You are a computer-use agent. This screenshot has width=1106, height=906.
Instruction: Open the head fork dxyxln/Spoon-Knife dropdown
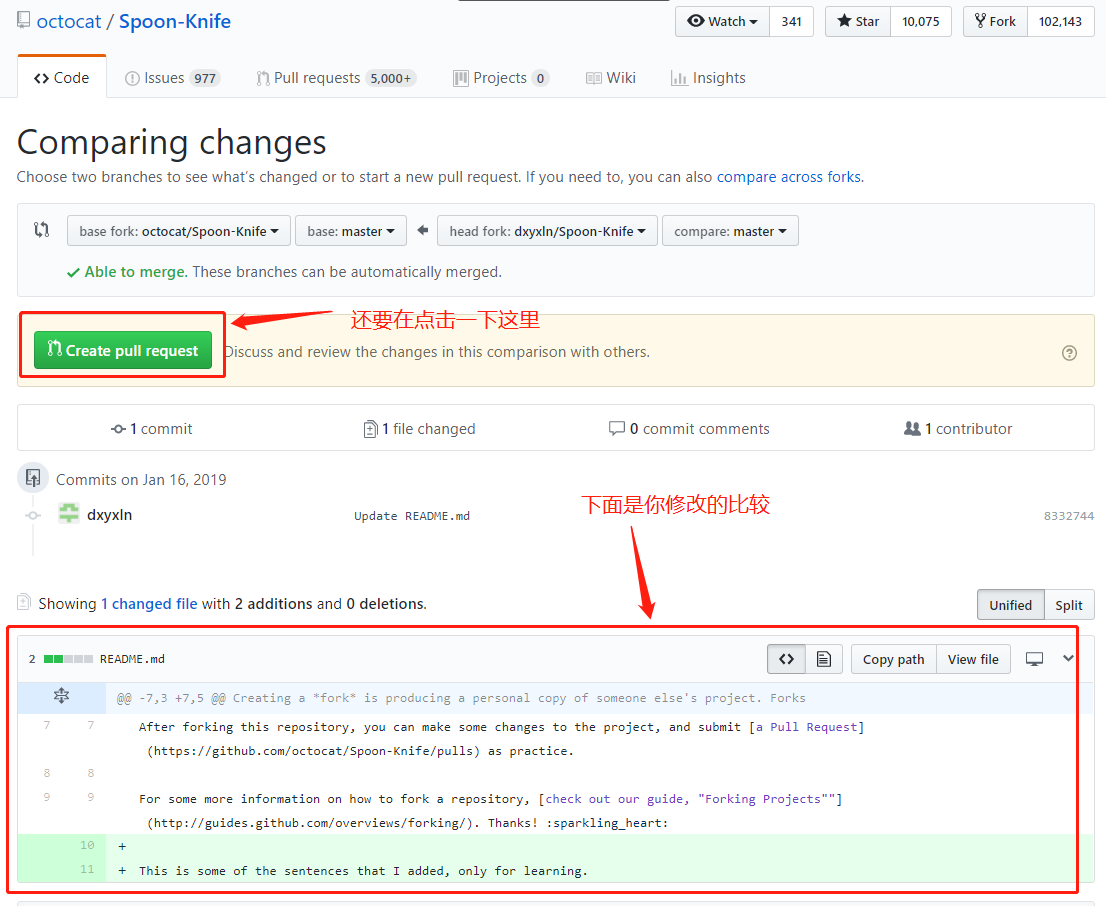(547, 230)
